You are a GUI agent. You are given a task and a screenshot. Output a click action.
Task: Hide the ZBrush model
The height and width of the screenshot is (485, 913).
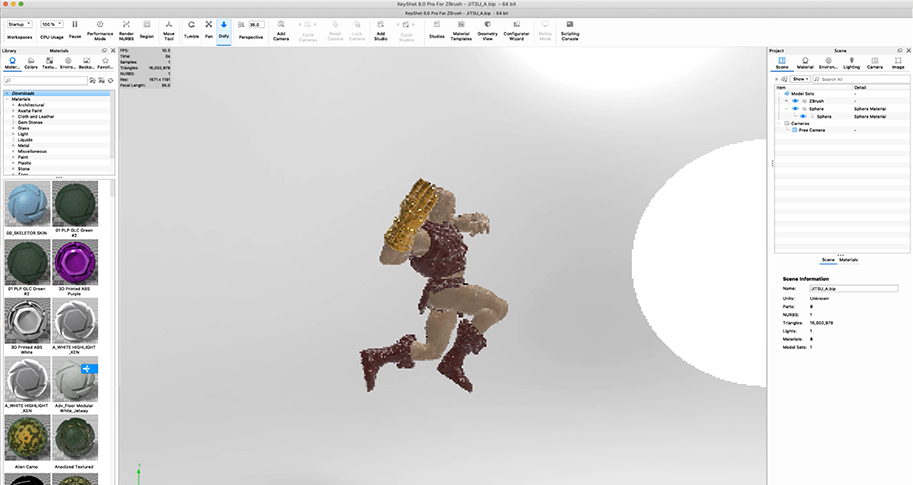795,101
